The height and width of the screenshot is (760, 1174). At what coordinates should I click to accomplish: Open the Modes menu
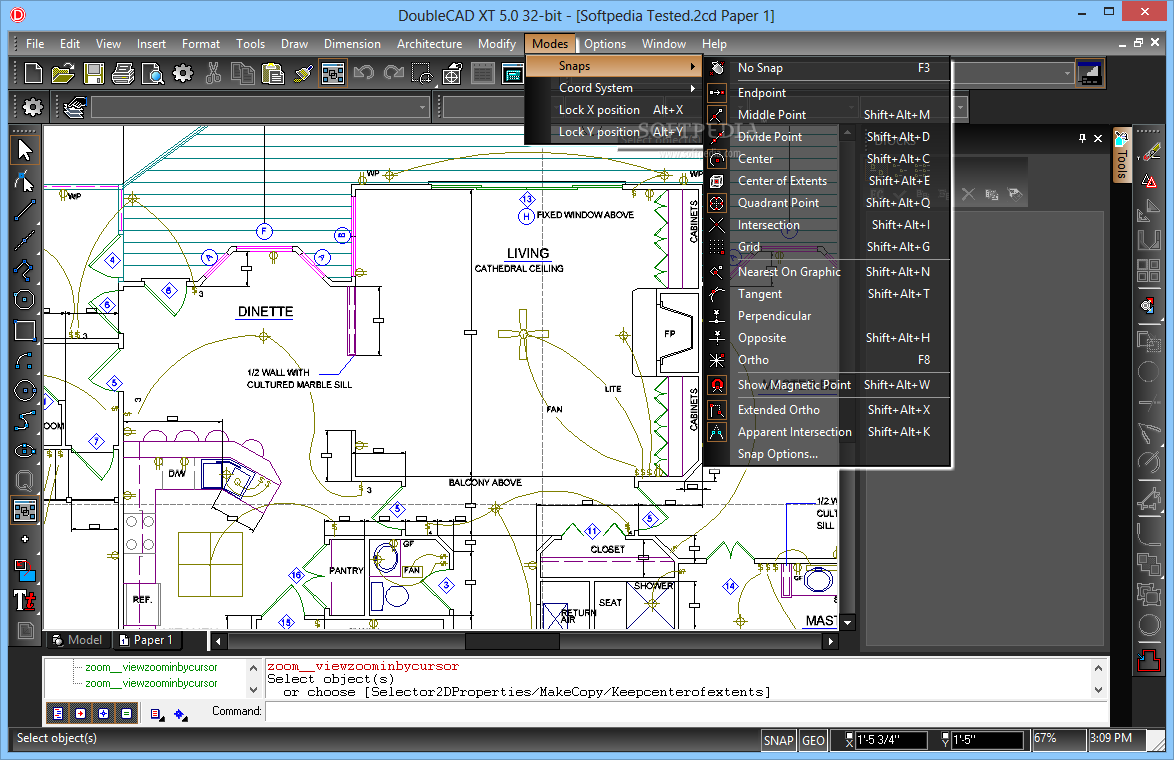(550, 43)
